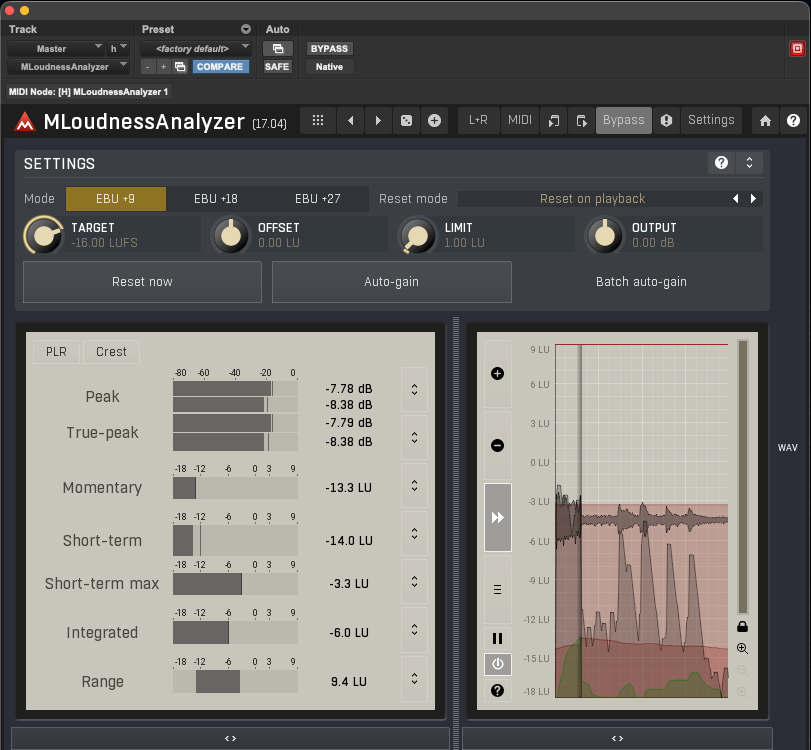Select previous Reset mode option

[735, 199]
